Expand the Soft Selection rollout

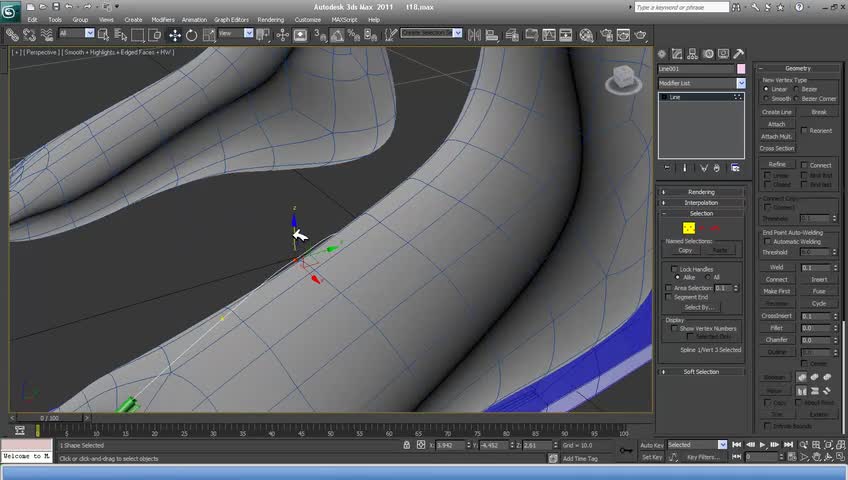701,372
